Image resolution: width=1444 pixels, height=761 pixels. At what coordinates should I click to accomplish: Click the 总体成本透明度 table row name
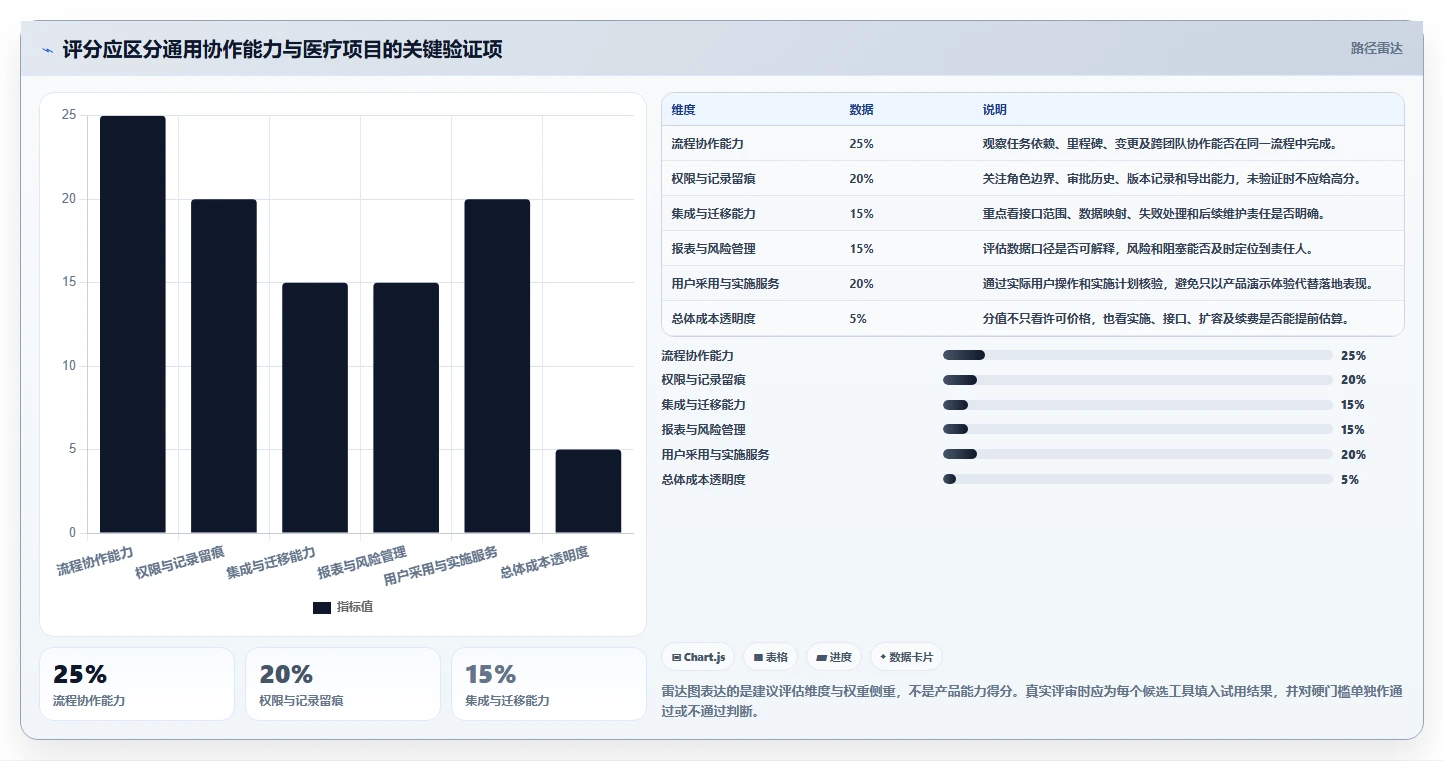click(714, 319)
